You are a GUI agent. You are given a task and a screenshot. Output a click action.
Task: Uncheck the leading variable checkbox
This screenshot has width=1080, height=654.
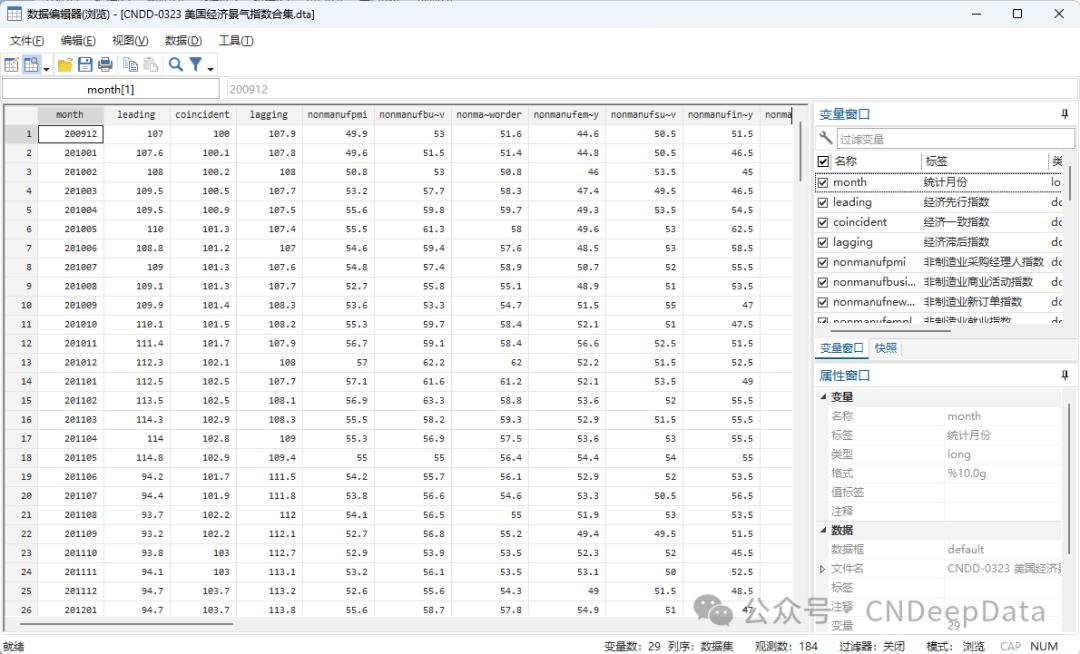[822, 202]
